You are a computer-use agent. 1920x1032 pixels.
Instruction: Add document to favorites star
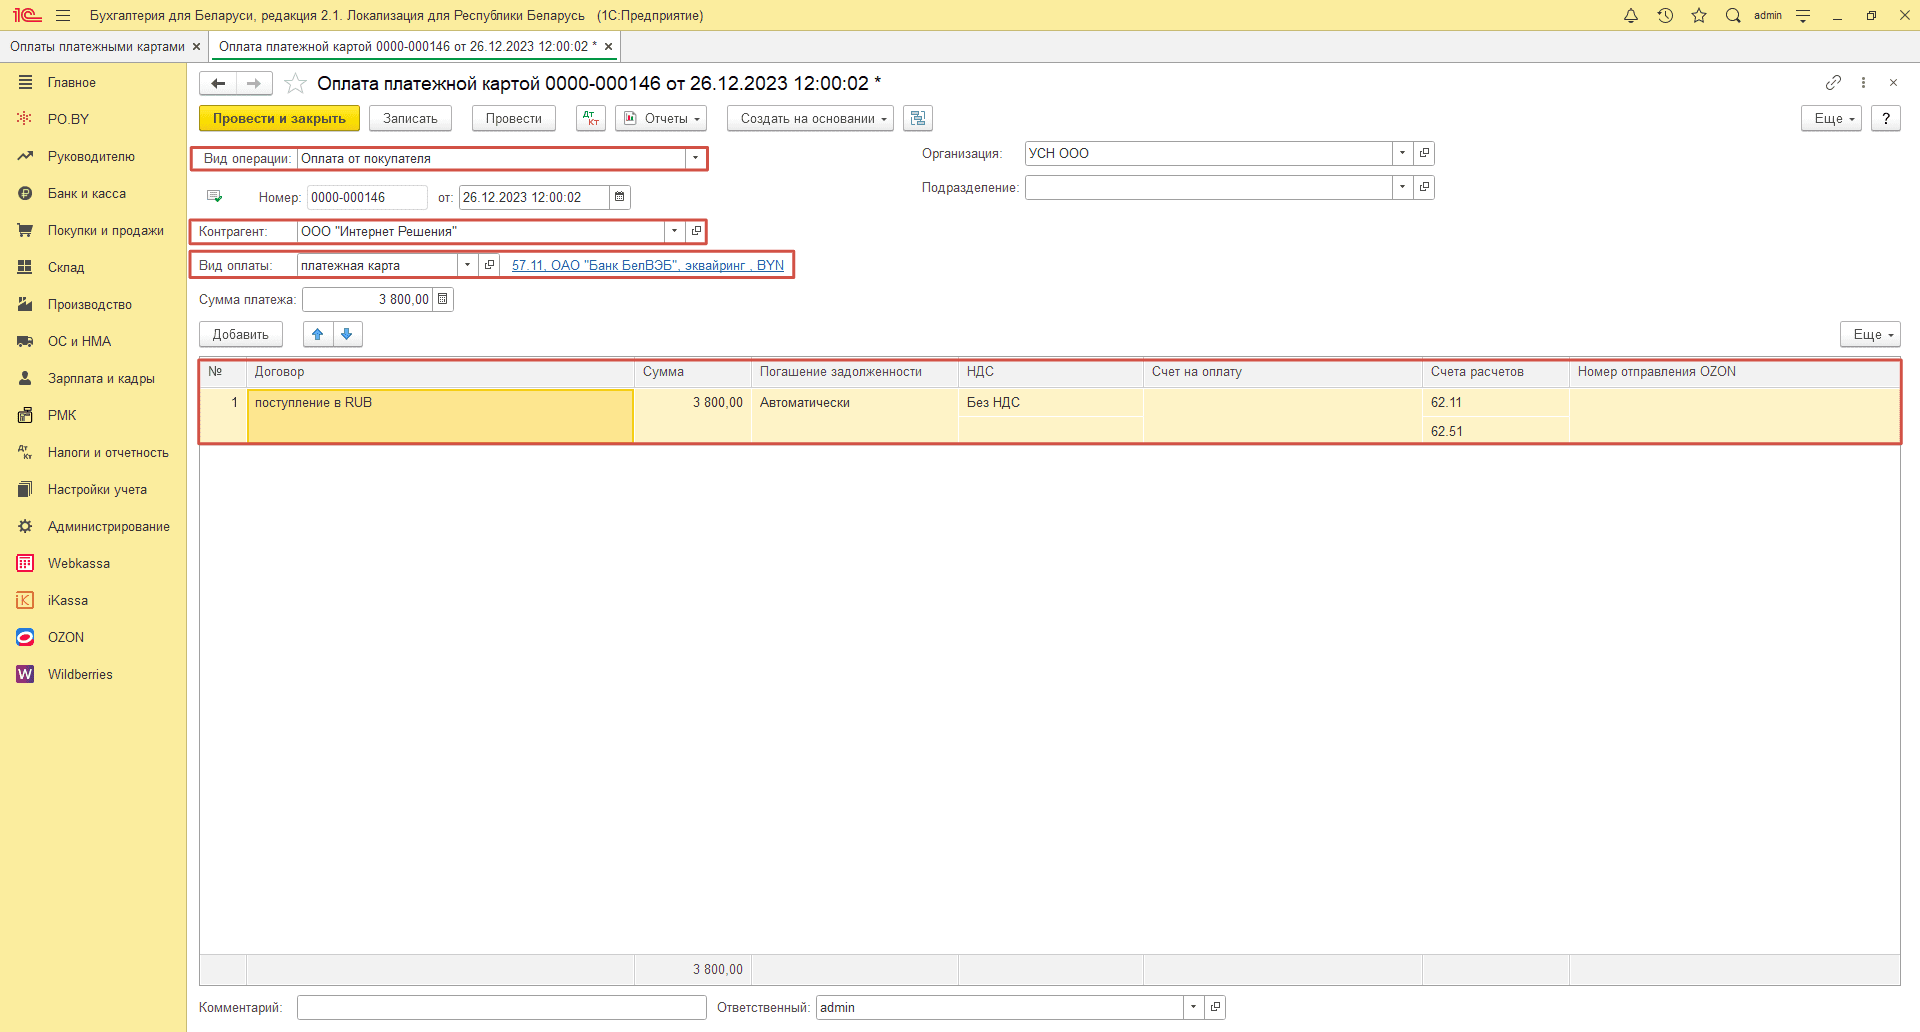[295, 83]
